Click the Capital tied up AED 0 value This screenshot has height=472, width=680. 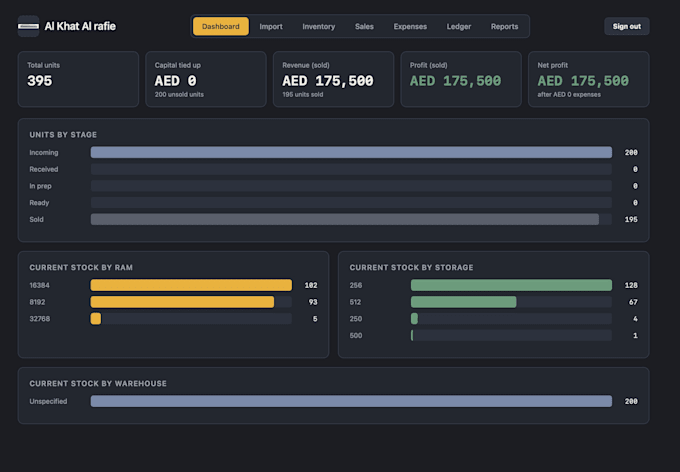pyautogui.click(x=176, y=81)
